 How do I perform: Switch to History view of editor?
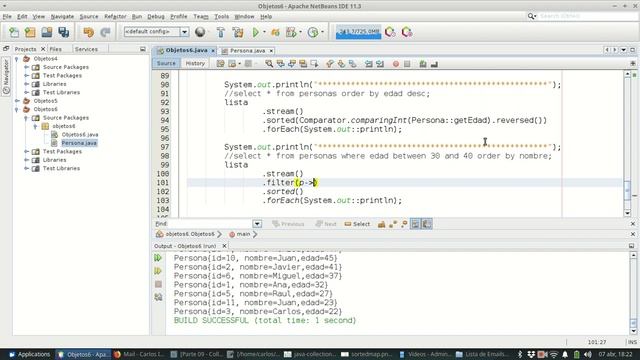195,63
